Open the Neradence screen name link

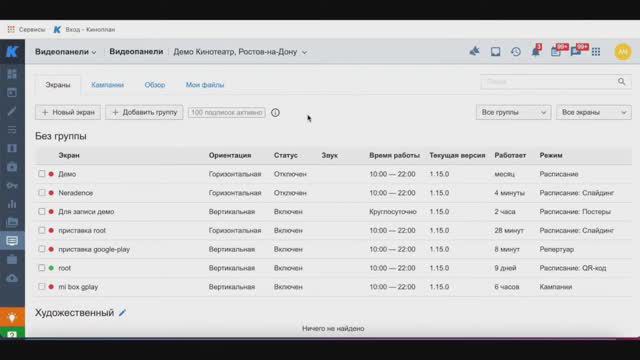(76, 193)
